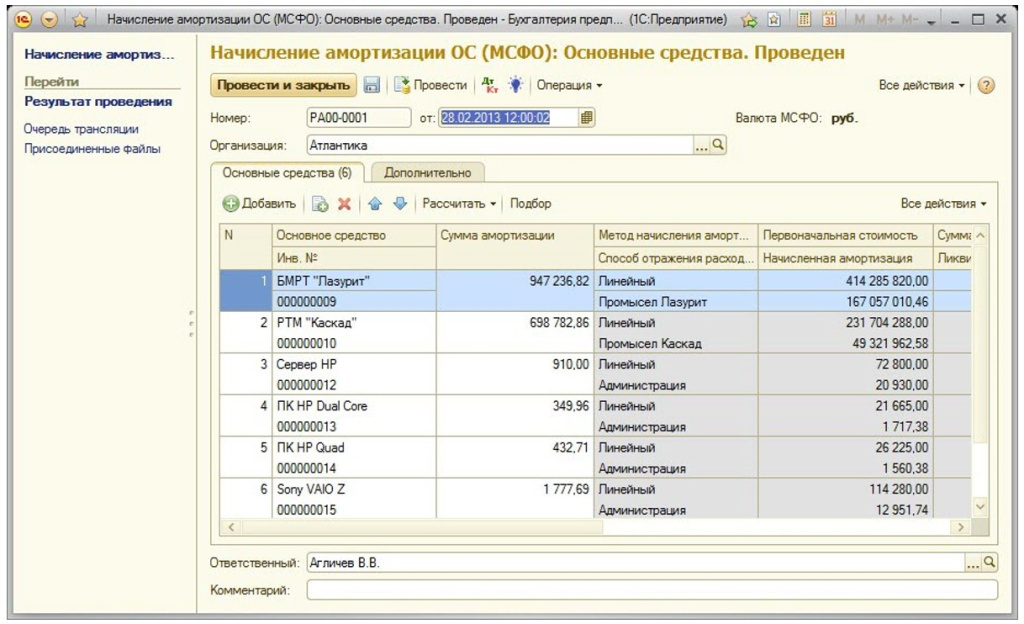1024x624 pixels.
Task: Open Очередь трансляции link
Action: tap(81, 129)
